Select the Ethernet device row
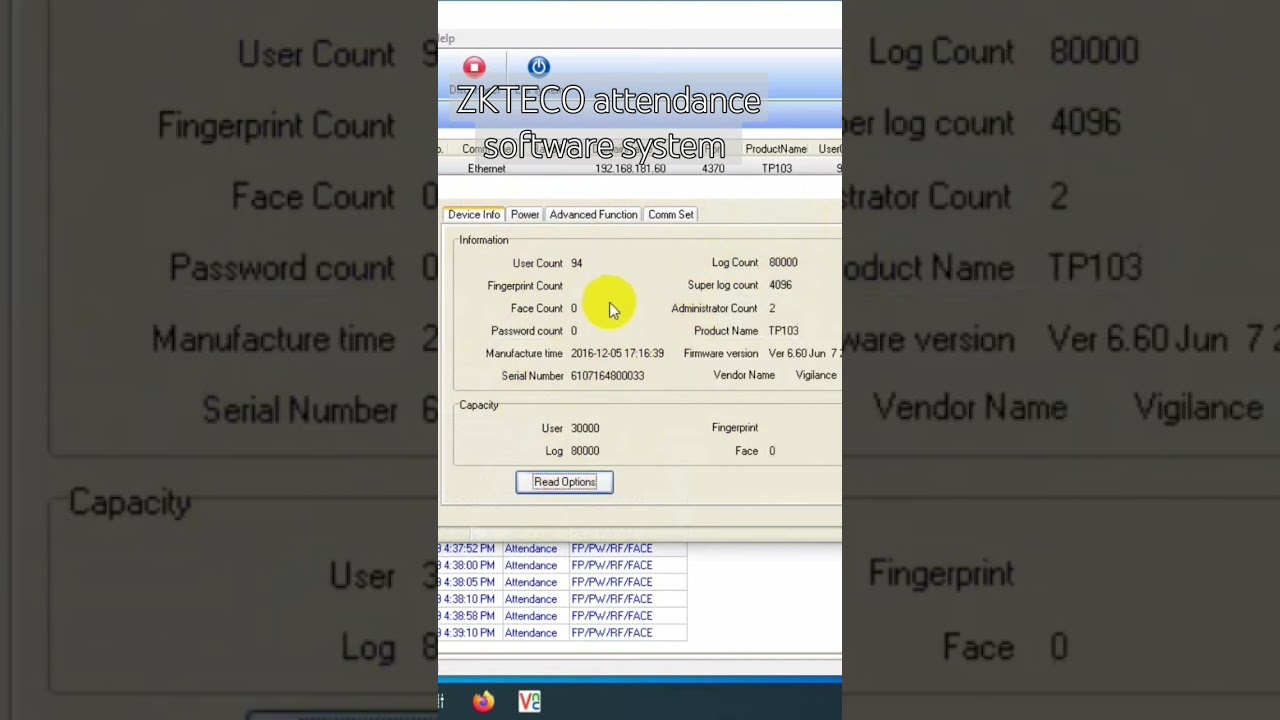 pyautogui.click(x=640, y=168)
